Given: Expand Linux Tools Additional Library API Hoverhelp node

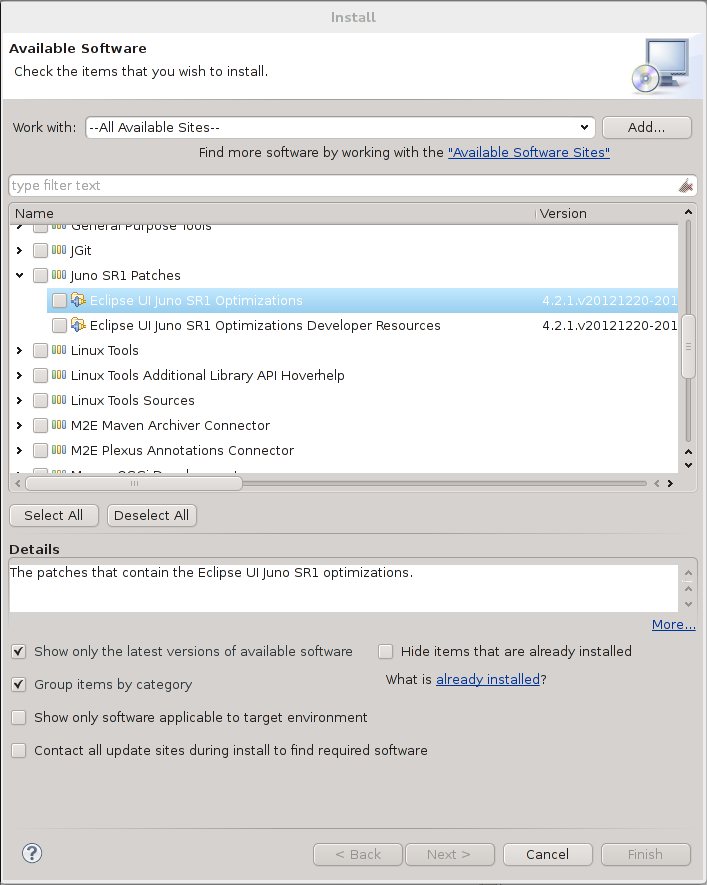Looking at the screenshot, I should click(x=19, y=375).
